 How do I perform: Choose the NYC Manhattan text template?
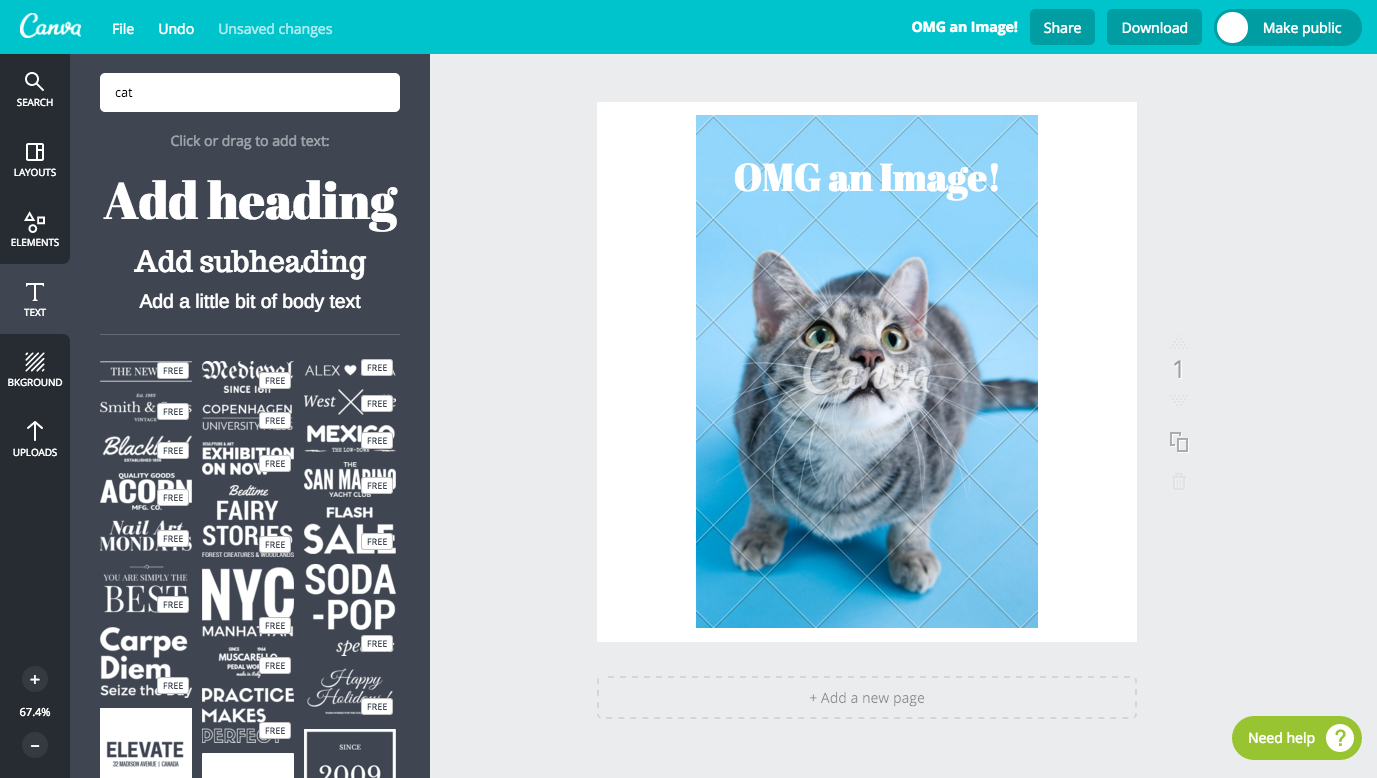pyautogui.click(x=247, y=602)
